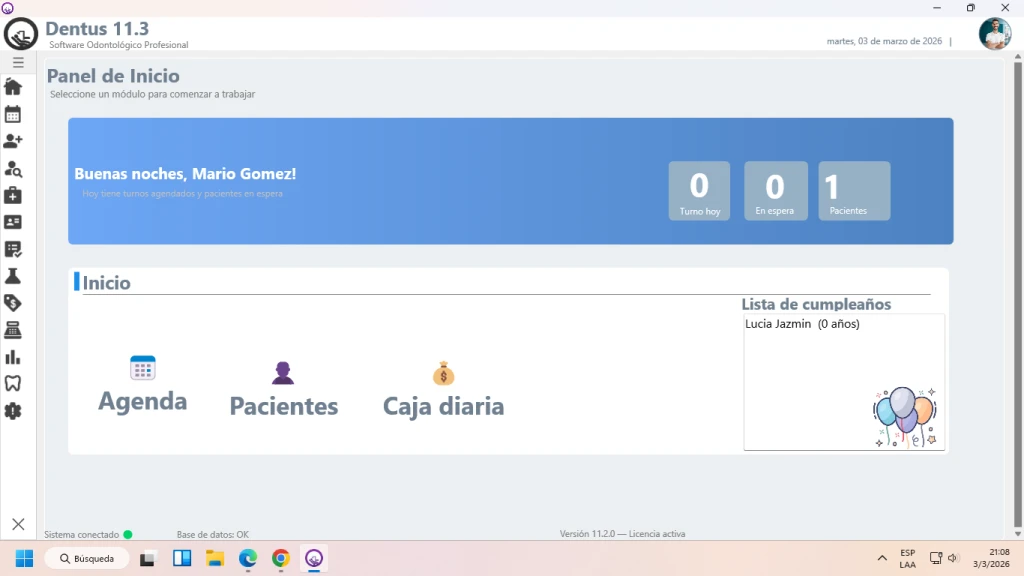Click the vertical scrollbar on the right
Screen dimensions: 1024x576
(x=1017, y=294)
